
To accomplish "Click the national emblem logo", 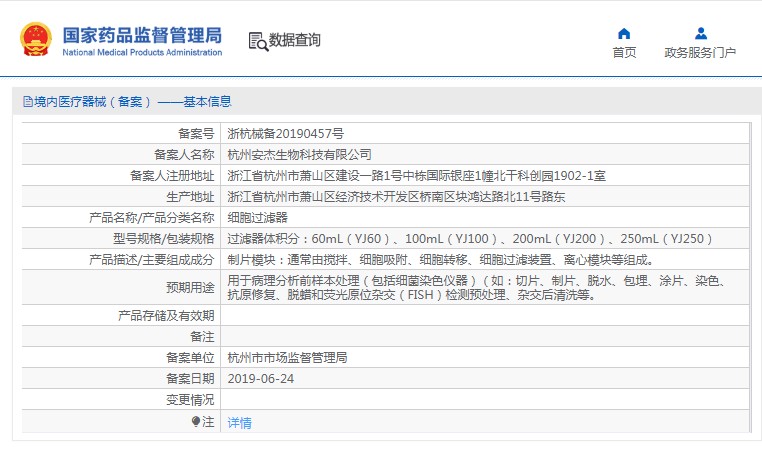I will pos(35,40).
